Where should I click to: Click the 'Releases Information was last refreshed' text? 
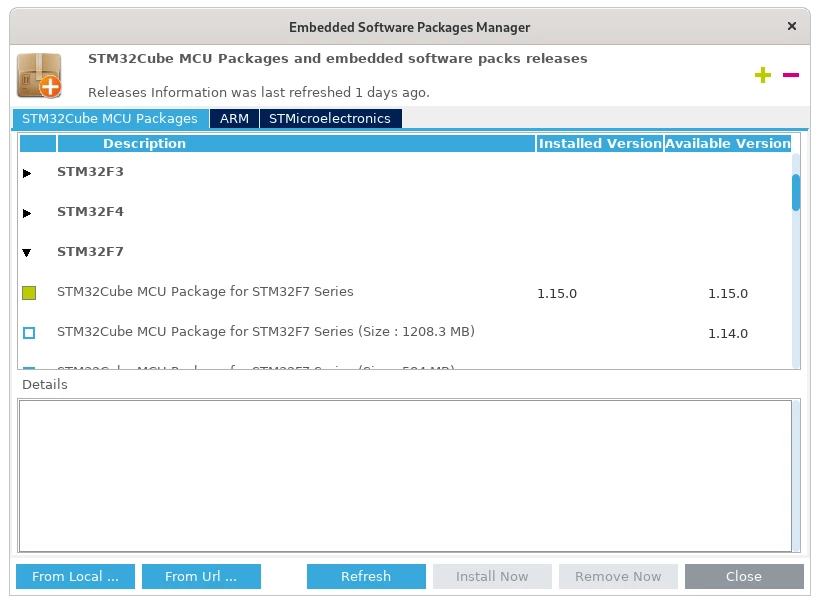(259, 93)
